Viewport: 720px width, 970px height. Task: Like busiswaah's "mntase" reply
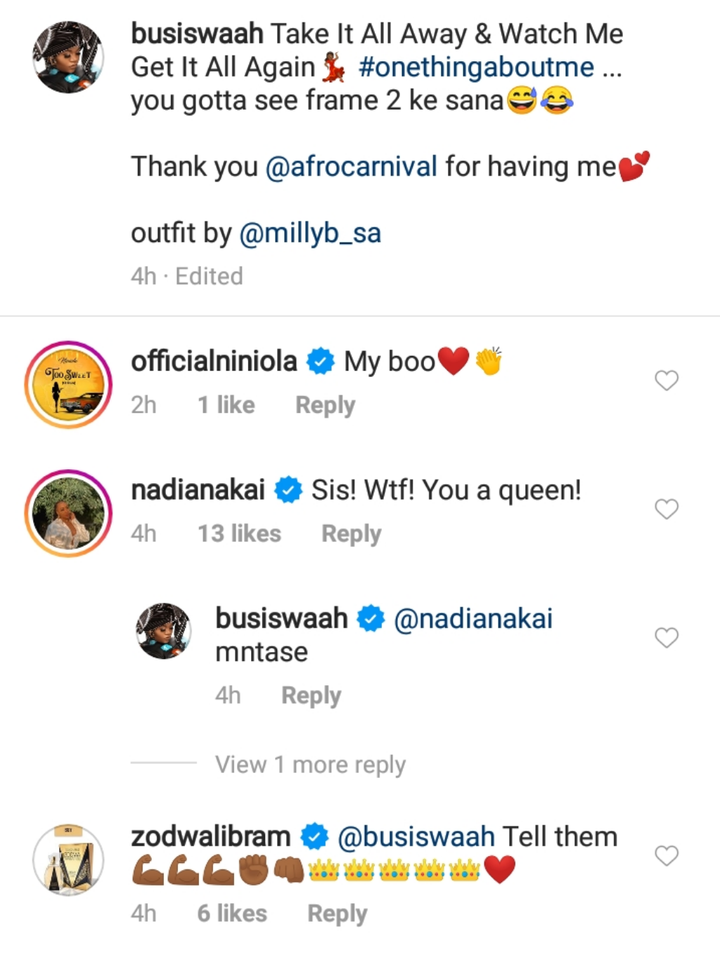(666, 637)
